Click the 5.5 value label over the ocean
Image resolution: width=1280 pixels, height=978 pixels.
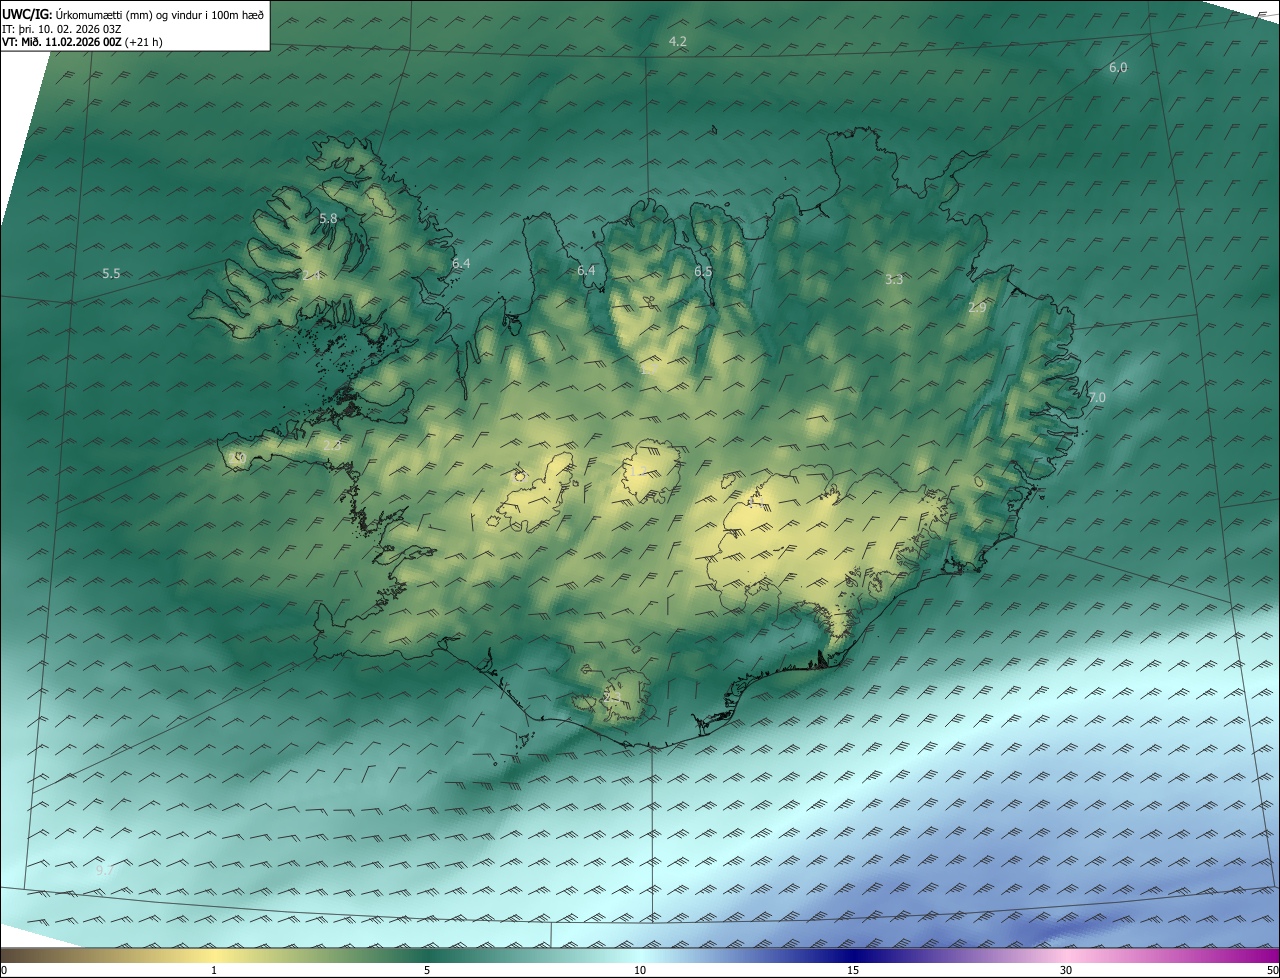111,274
